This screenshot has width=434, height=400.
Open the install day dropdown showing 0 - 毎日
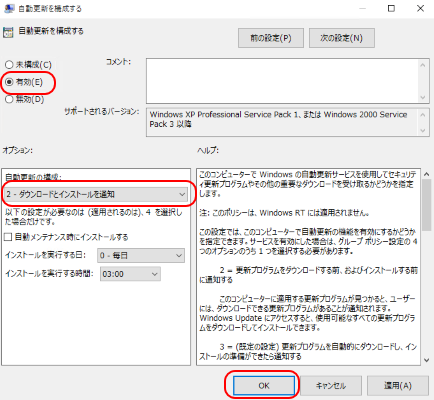[141, 256]
